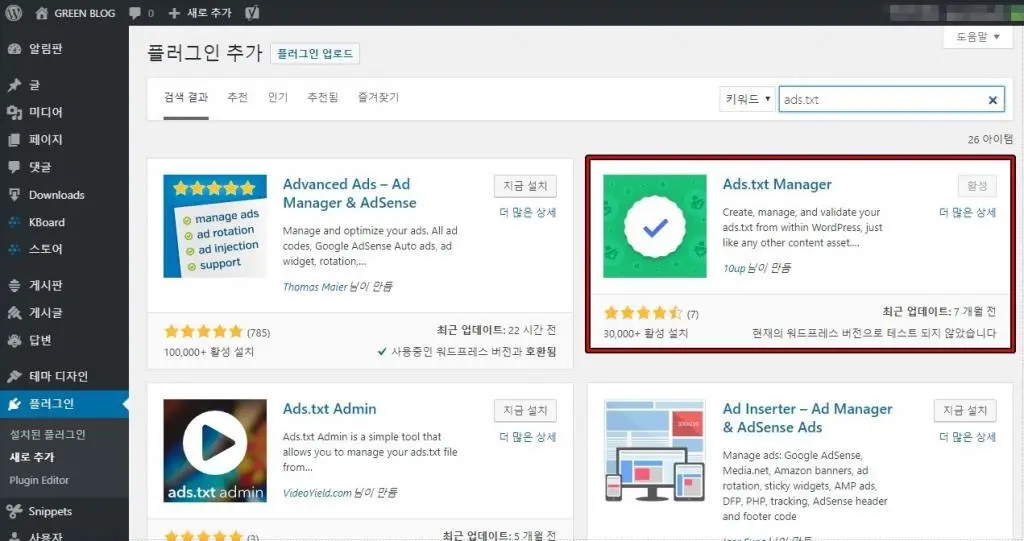Open the WordPress logo menu

[x=14, y=12]
